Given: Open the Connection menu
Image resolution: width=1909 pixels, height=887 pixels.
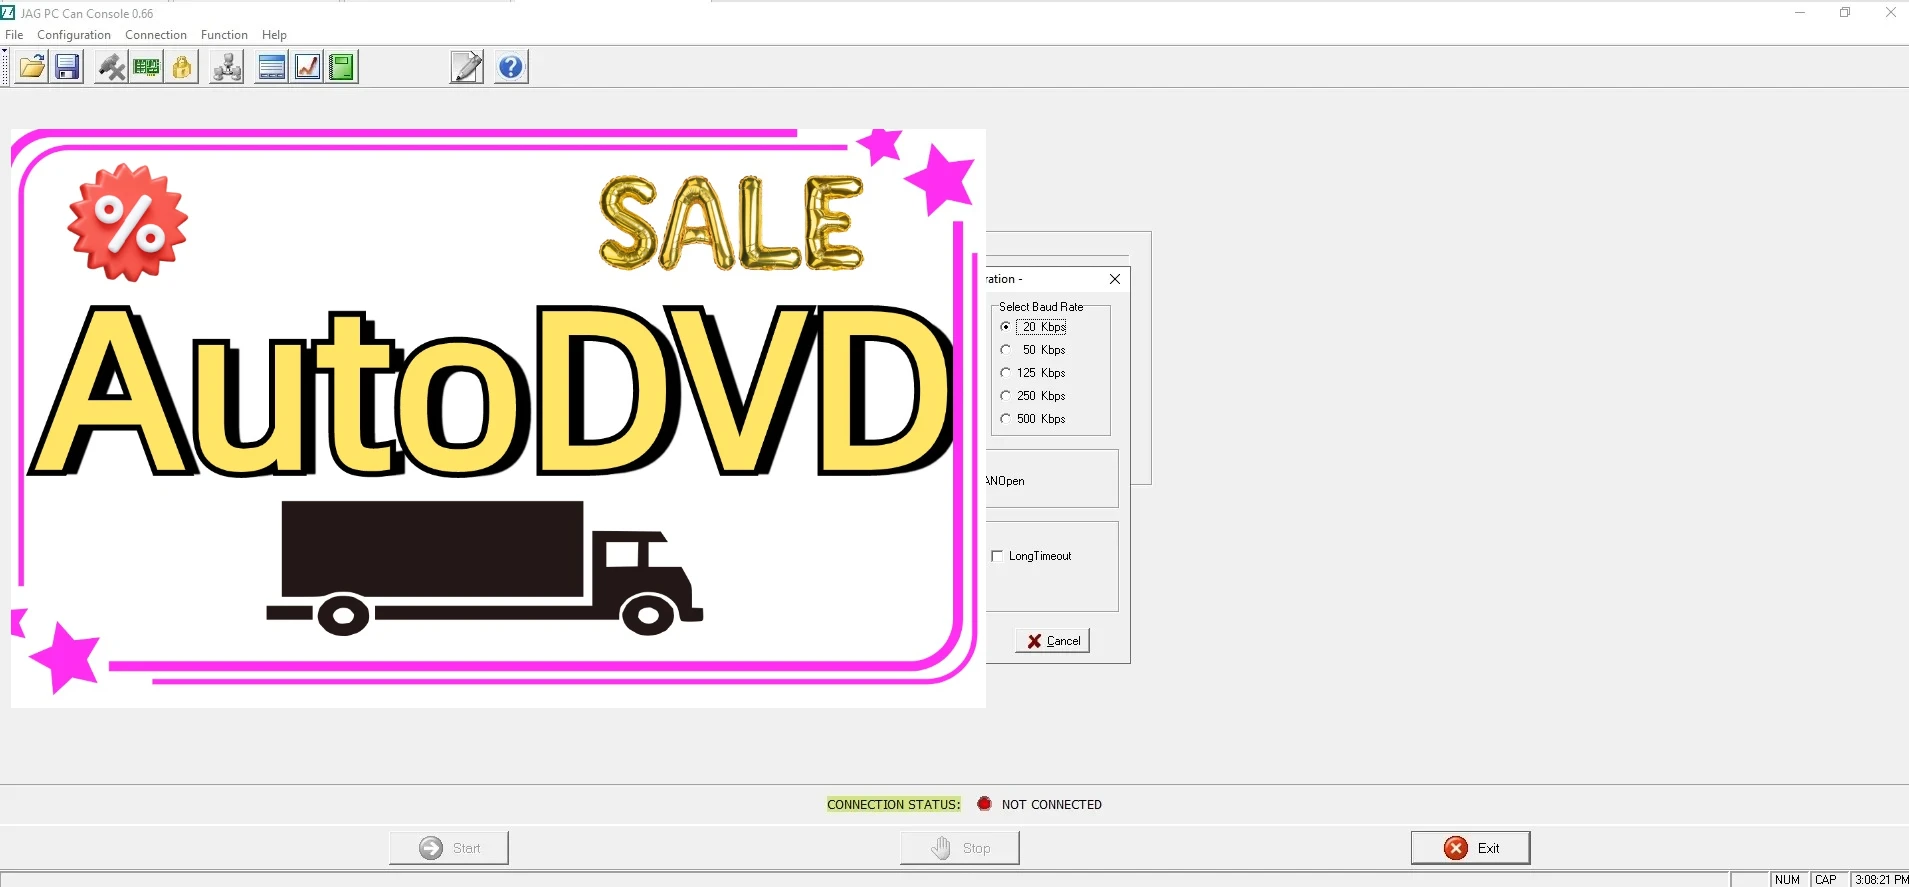Looking at the screenshot, I should coord(156,35).
